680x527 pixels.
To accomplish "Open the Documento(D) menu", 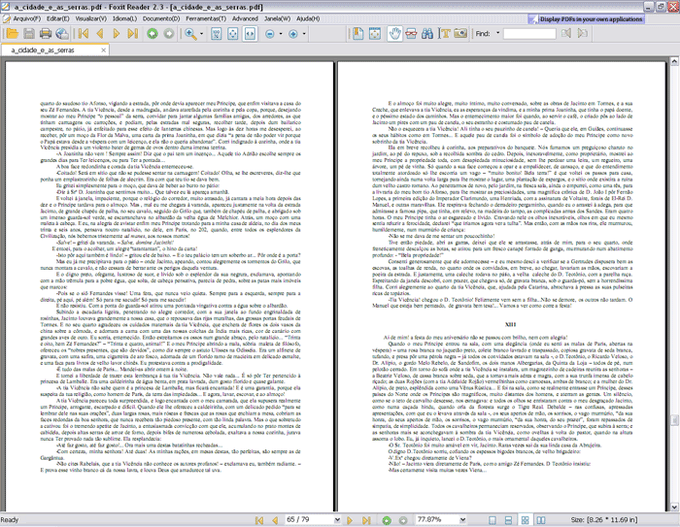I will [161, 19].
